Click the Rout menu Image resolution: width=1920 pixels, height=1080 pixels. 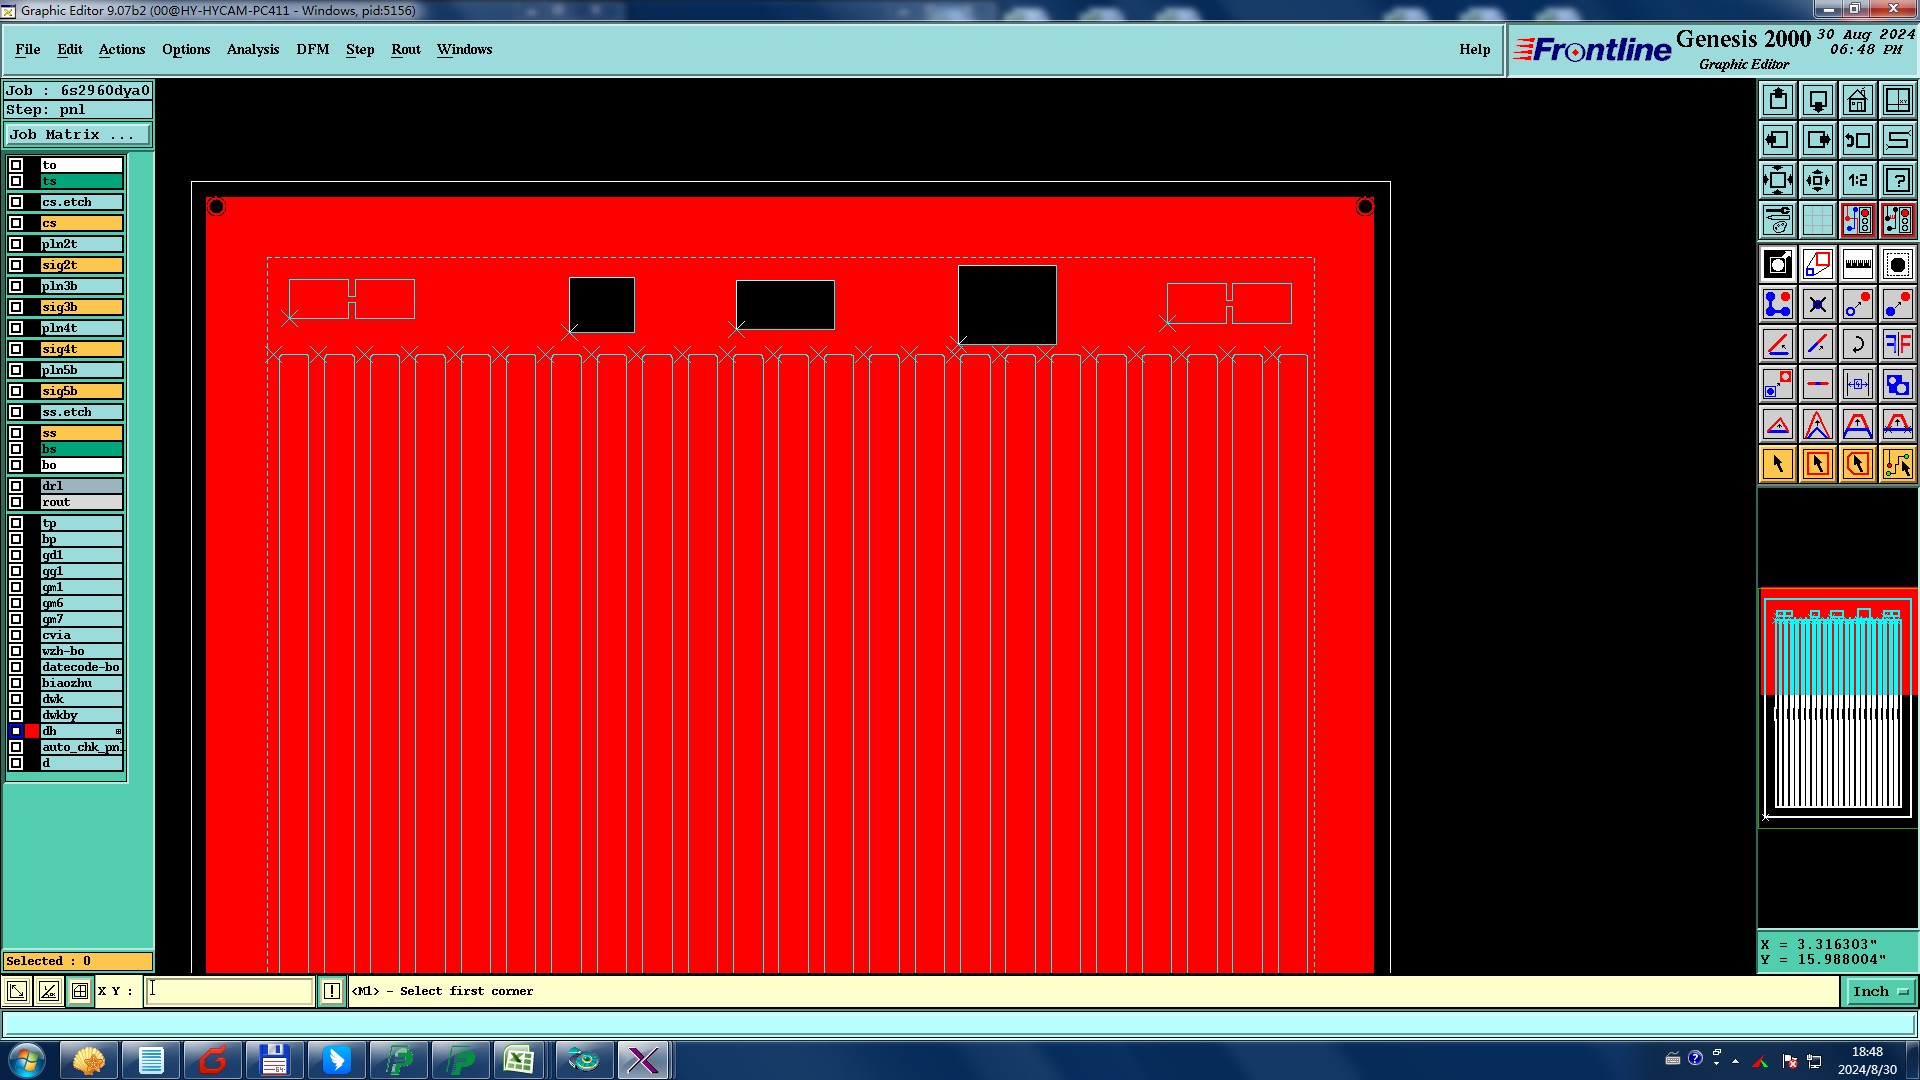(405, 49)
